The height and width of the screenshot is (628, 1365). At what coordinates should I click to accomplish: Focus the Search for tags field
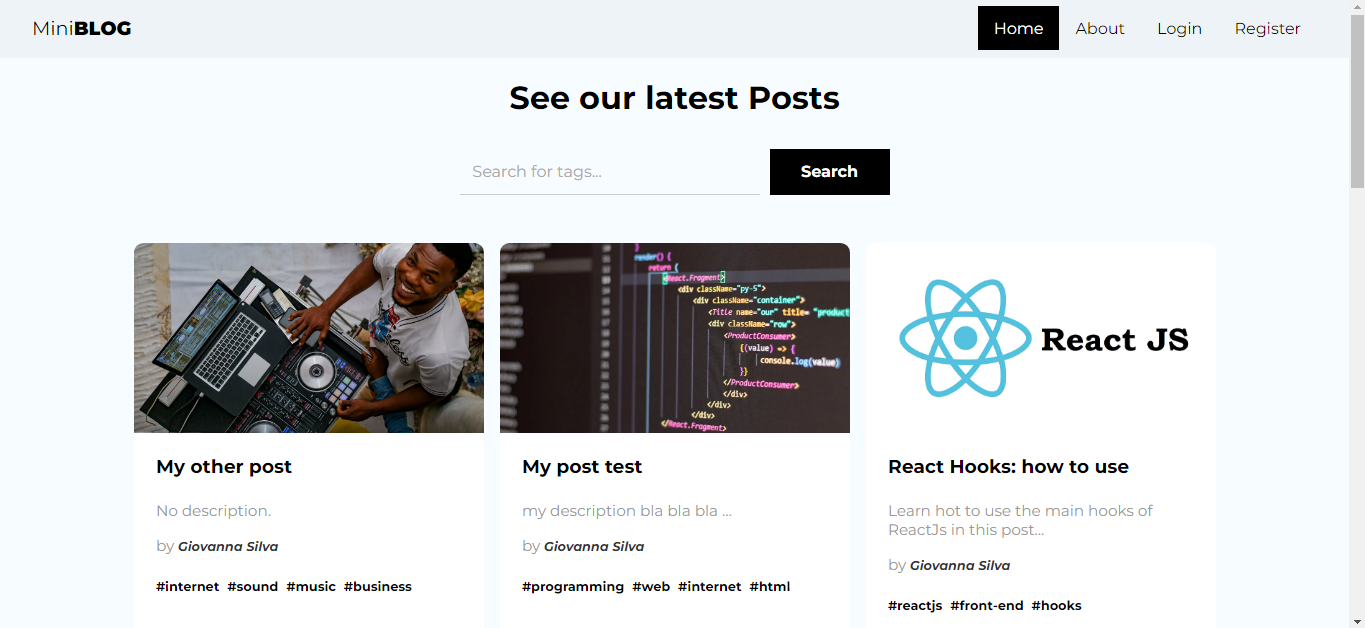(x=610, y=172)
